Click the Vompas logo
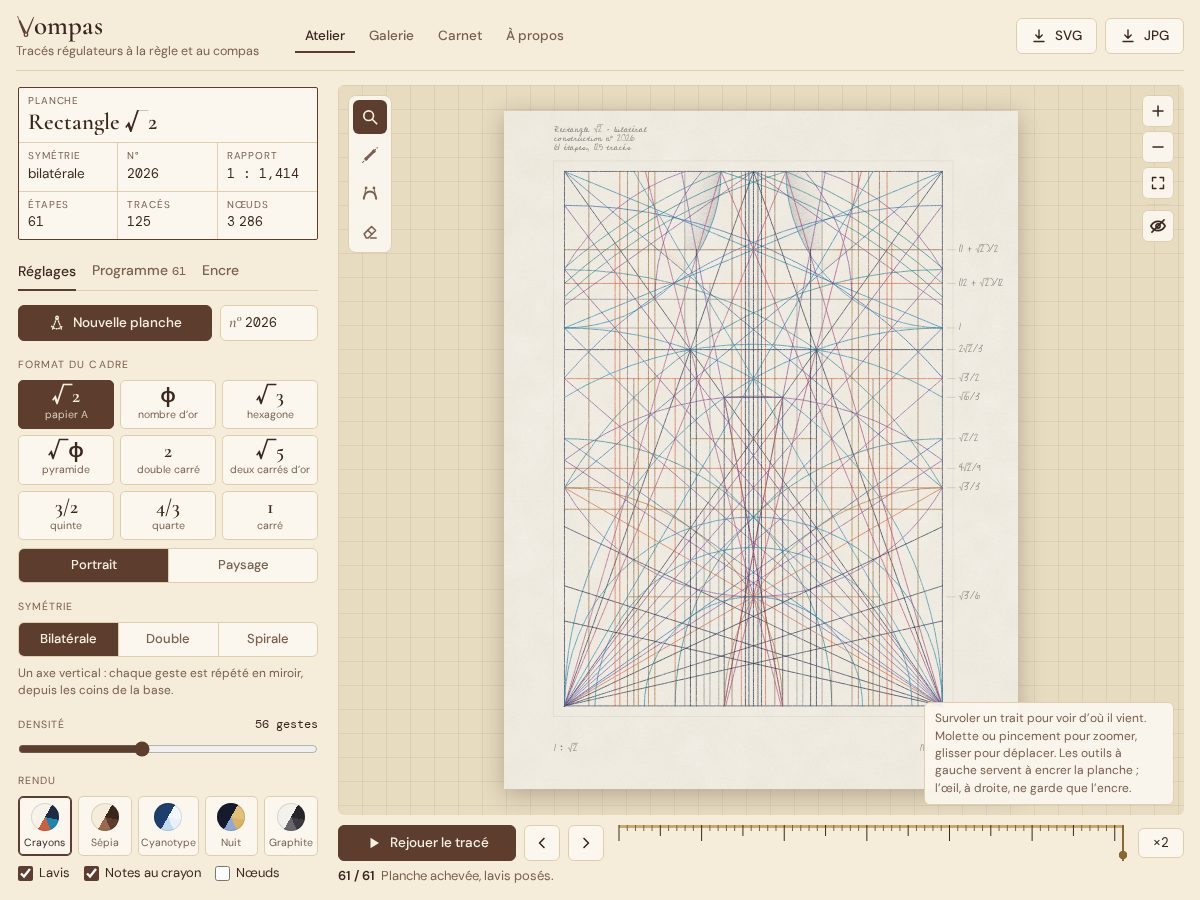The image size is (1200, 900). (60, 27)
